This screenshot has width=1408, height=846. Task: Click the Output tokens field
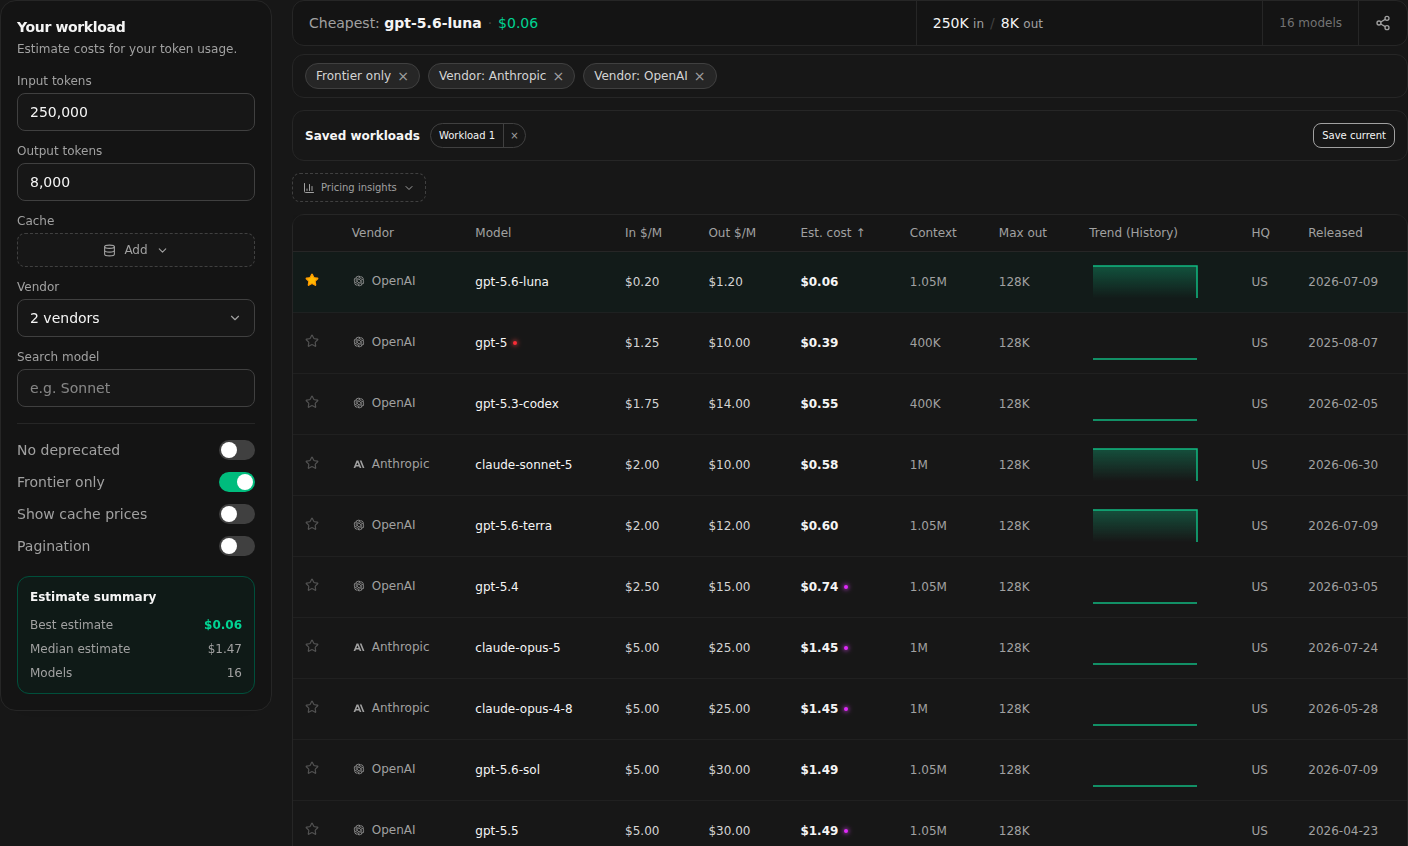click(x=136, y=182)
